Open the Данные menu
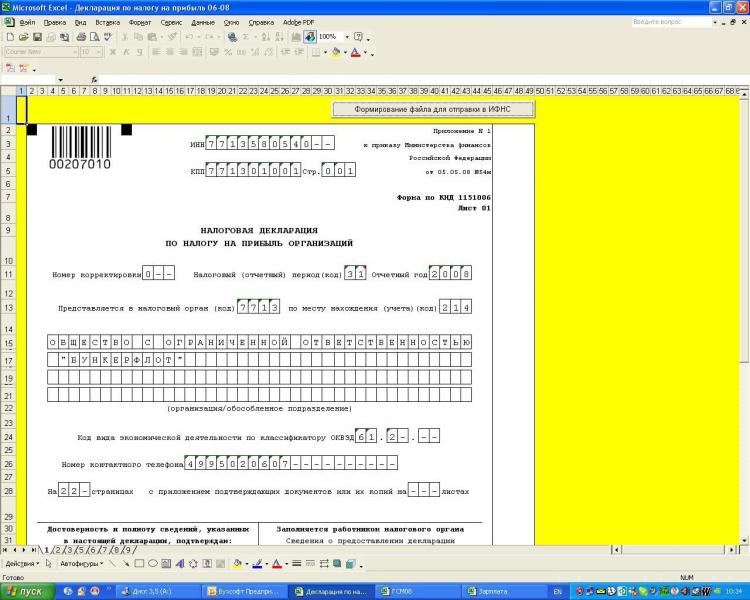 202,21
